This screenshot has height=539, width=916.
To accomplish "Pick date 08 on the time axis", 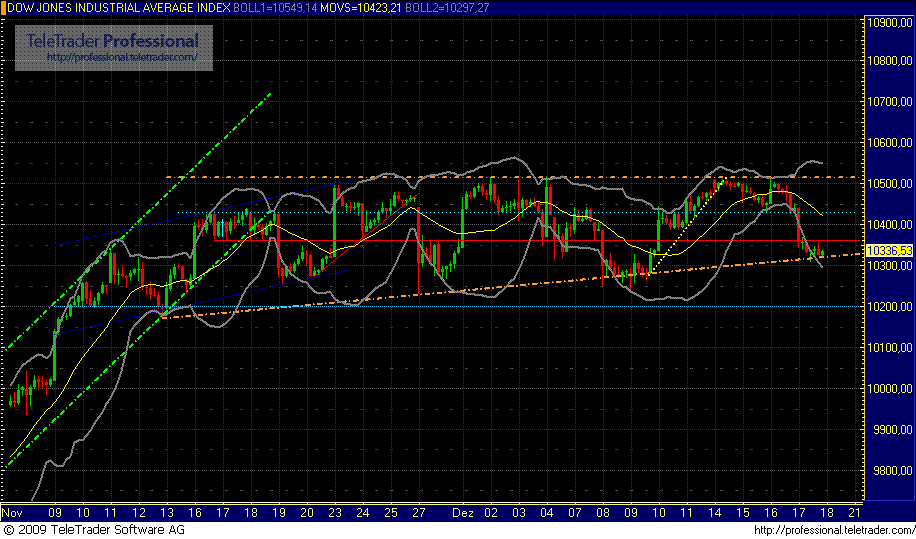I will (x=603, y=513).
